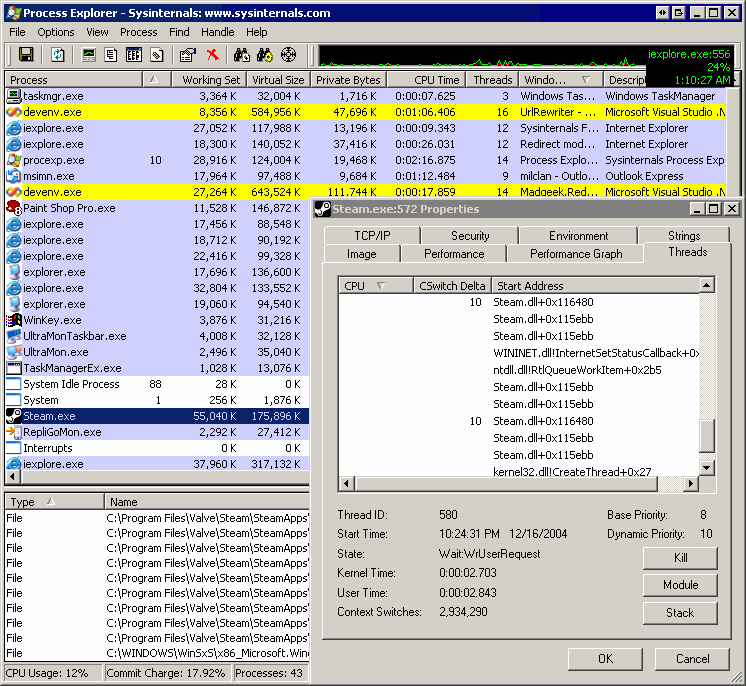Open the Find menu
Image resolution: width=746 pixels, height=686 pixels.
coord(179,32)
